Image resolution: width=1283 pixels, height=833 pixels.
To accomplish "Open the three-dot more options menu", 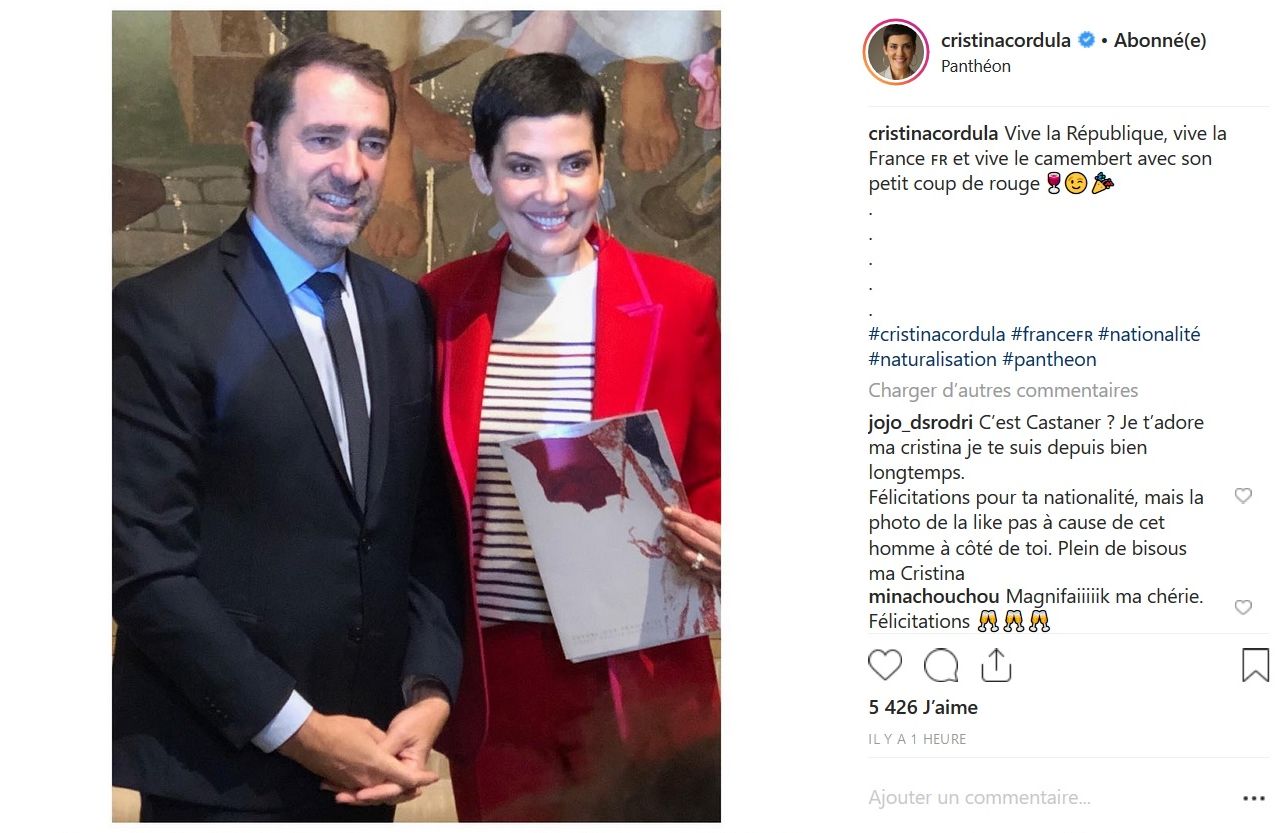I will 1254,798.
